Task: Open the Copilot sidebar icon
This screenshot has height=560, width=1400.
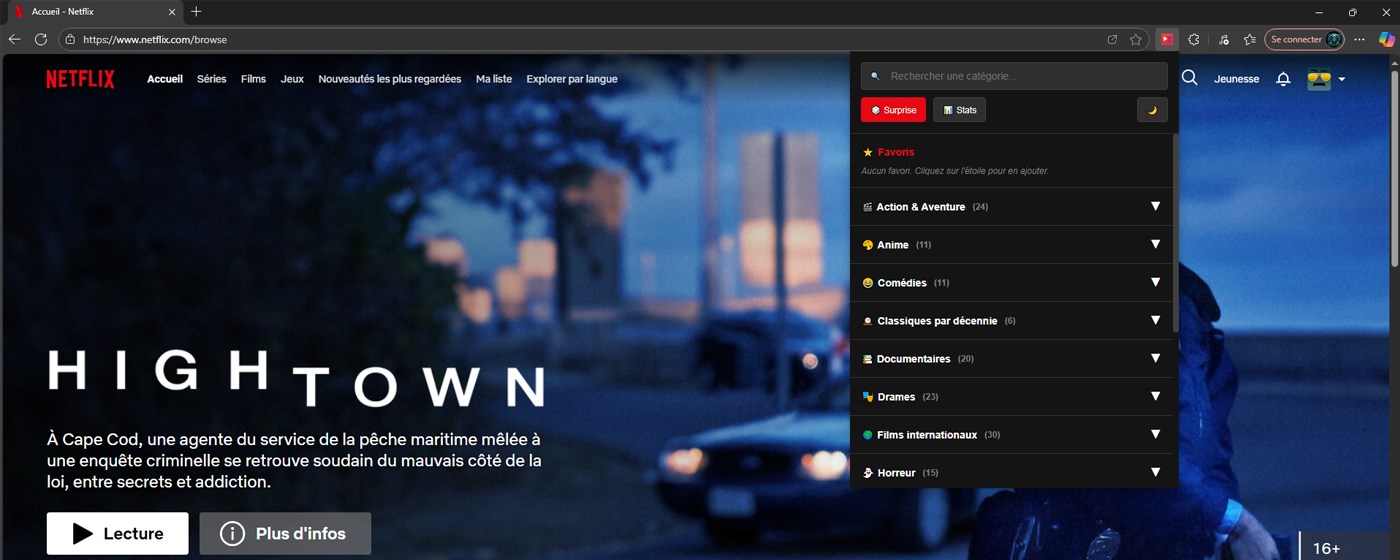Action: [x=1387, y=39]
